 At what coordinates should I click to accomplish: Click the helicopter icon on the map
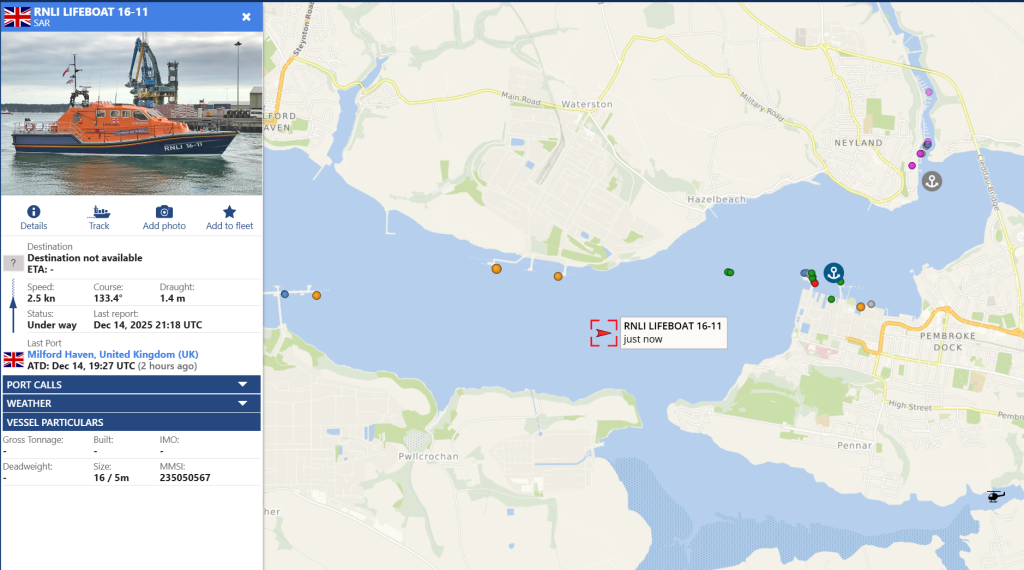tap(996, 496)
